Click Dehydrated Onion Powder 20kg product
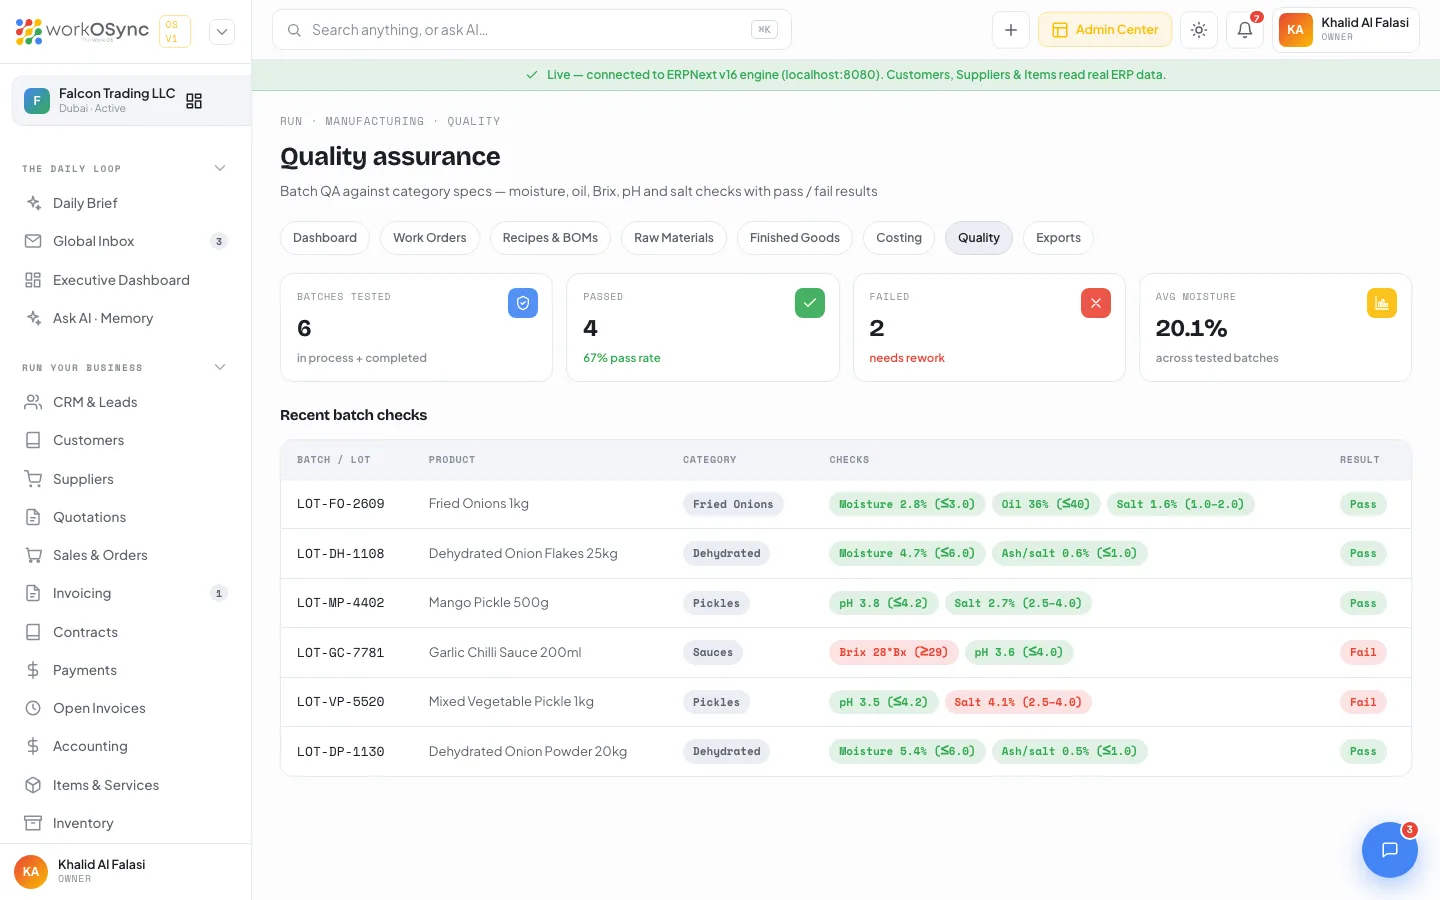 tap(528, 751)
